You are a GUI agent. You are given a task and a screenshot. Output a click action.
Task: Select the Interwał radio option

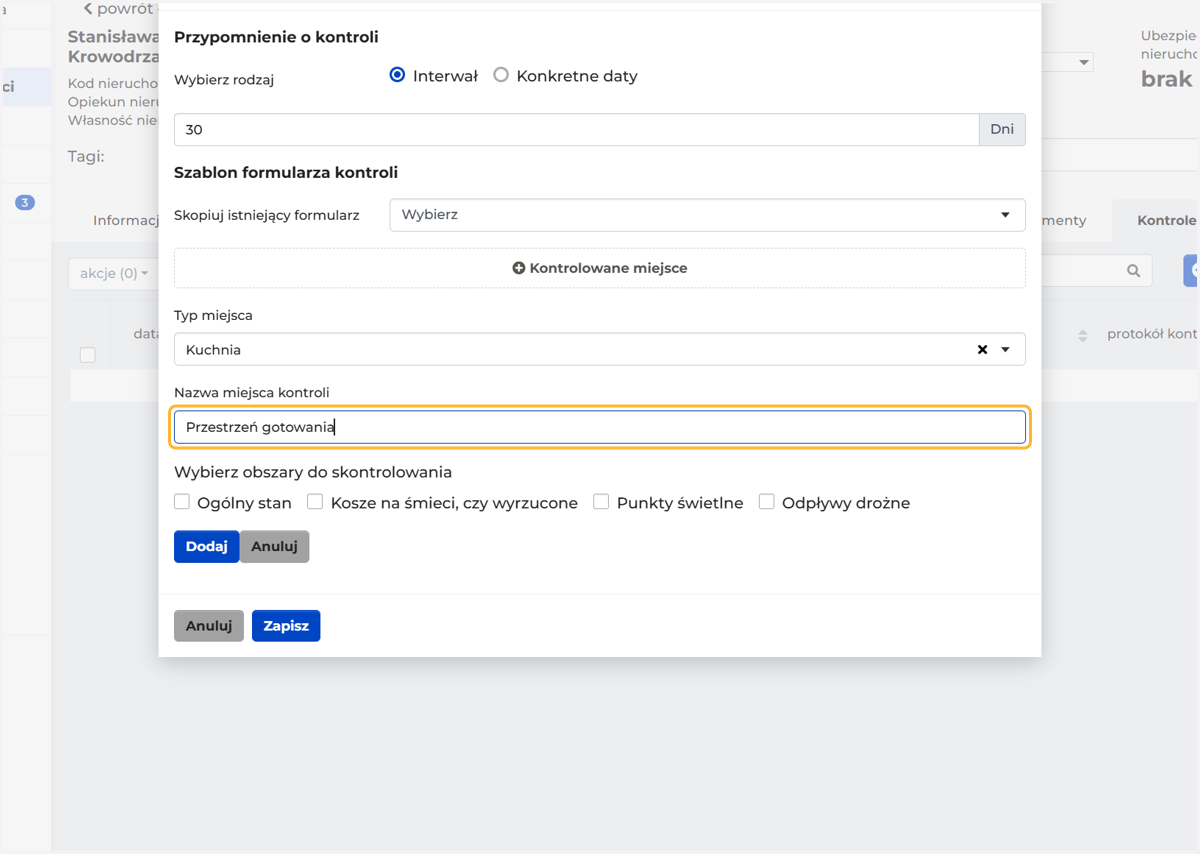click(x=397, y=75)
